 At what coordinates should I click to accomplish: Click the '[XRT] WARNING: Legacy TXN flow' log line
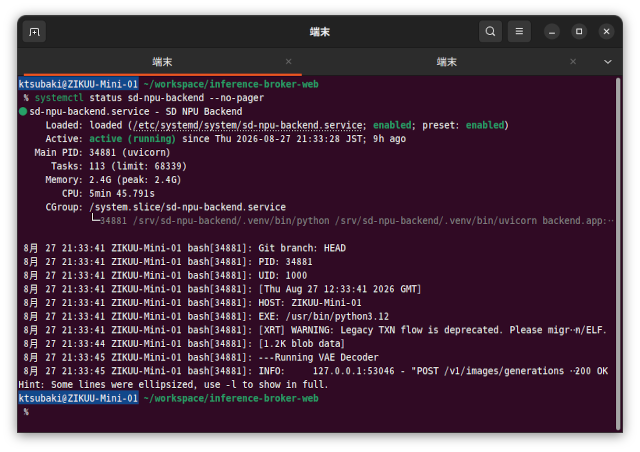[315, 330]
